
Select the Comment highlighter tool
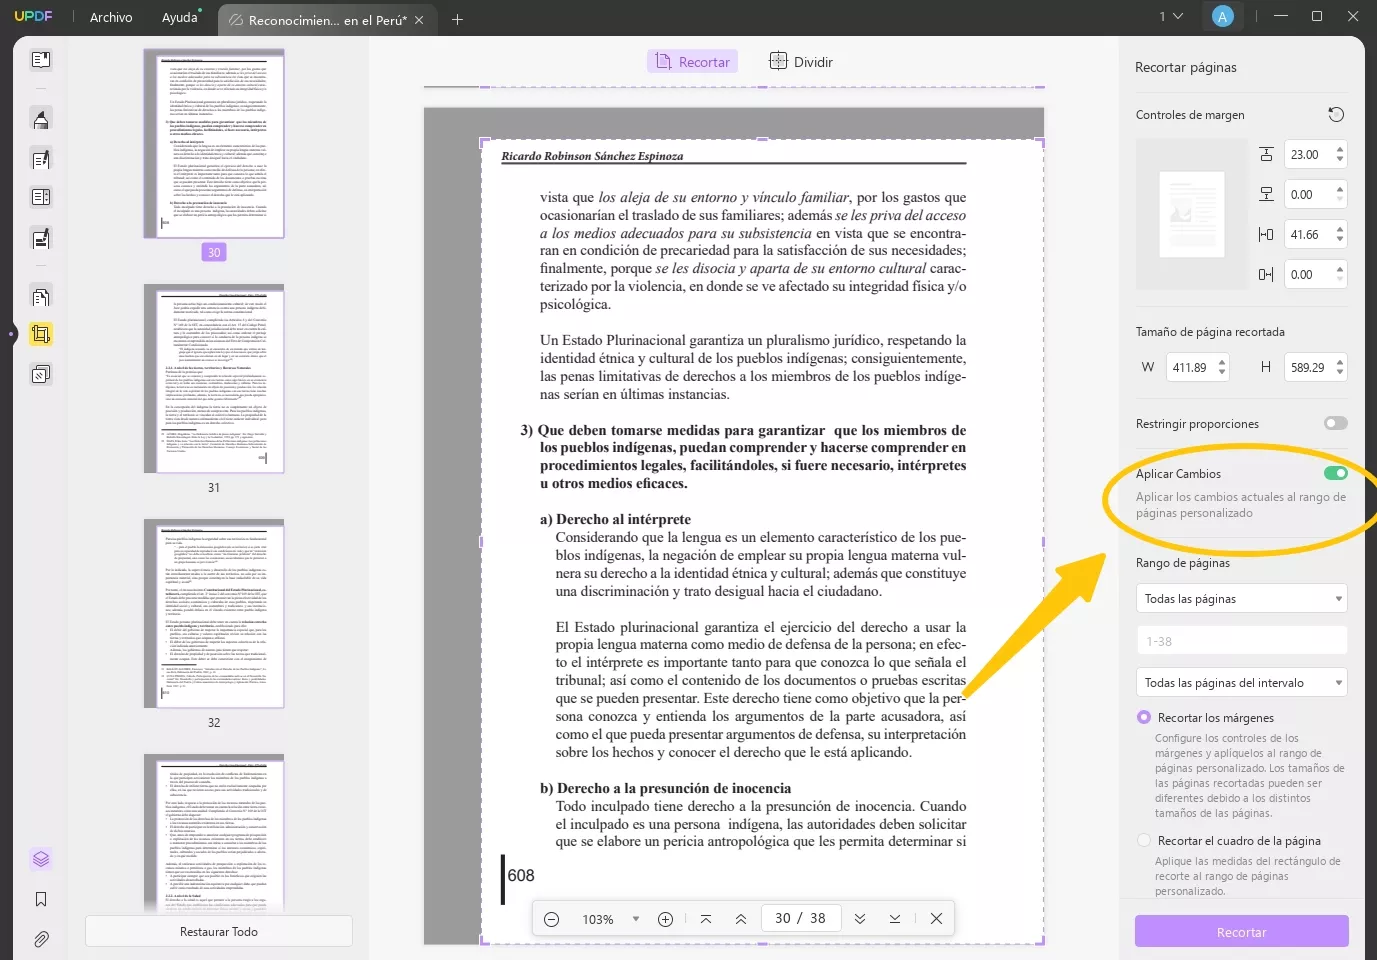pos(41,119)
